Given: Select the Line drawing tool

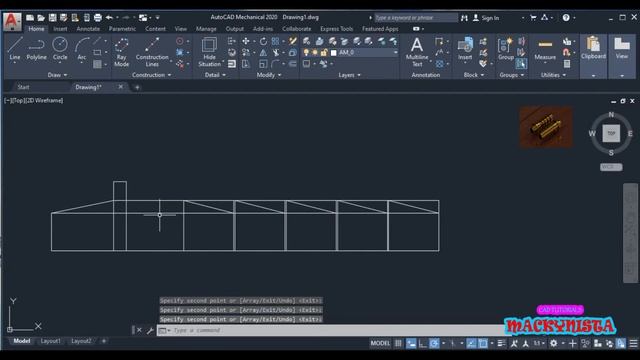Looking at the screenshot, I should click(15, 49).
